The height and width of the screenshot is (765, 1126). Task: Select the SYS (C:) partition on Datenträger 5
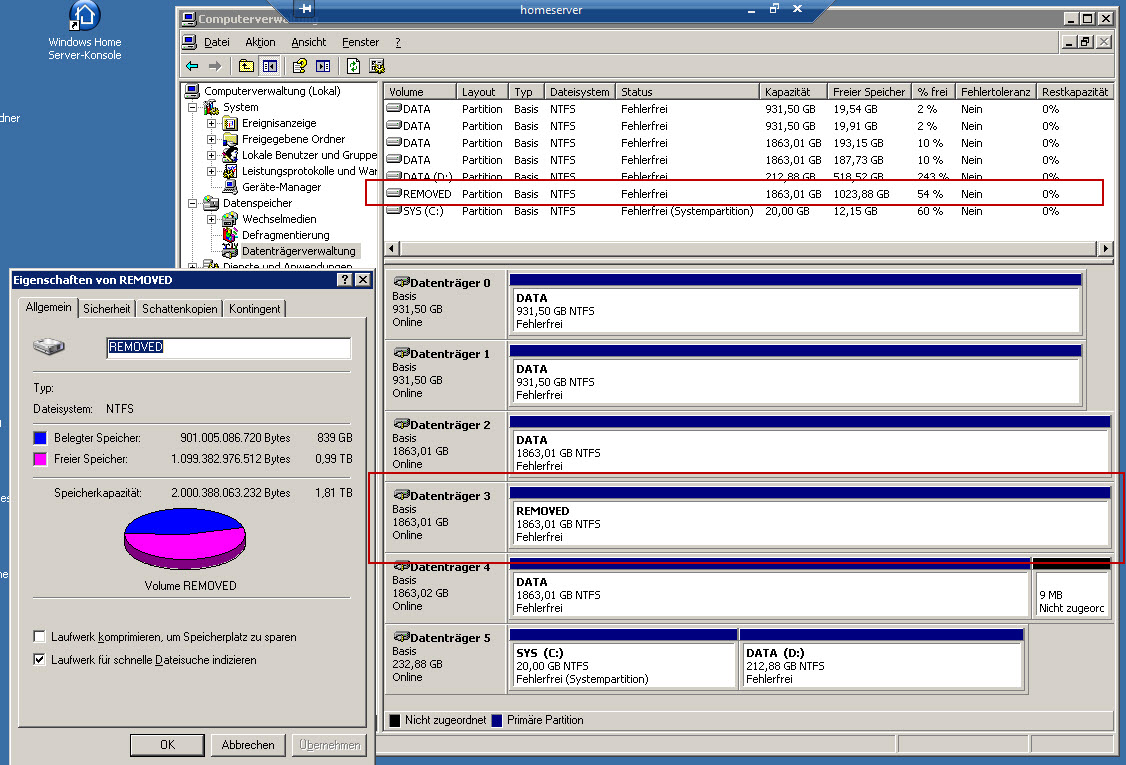click(x=623, y=659)
